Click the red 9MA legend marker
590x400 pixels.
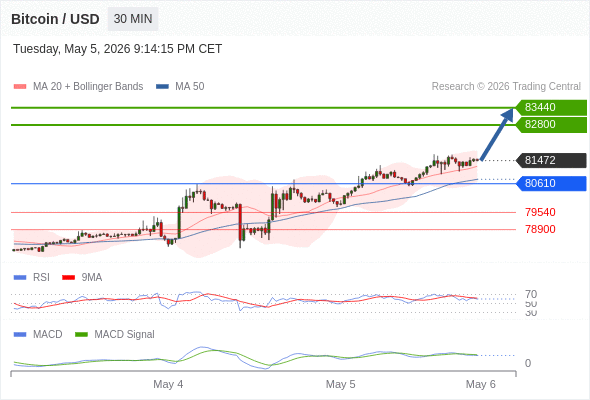(68, 278)
